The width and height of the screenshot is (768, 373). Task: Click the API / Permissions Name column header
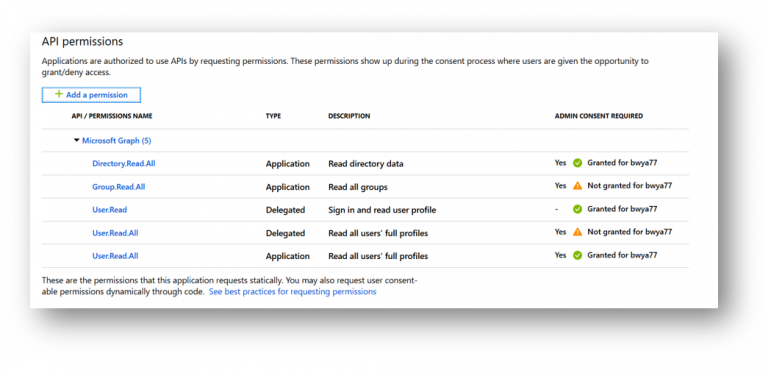pos(112,116)
